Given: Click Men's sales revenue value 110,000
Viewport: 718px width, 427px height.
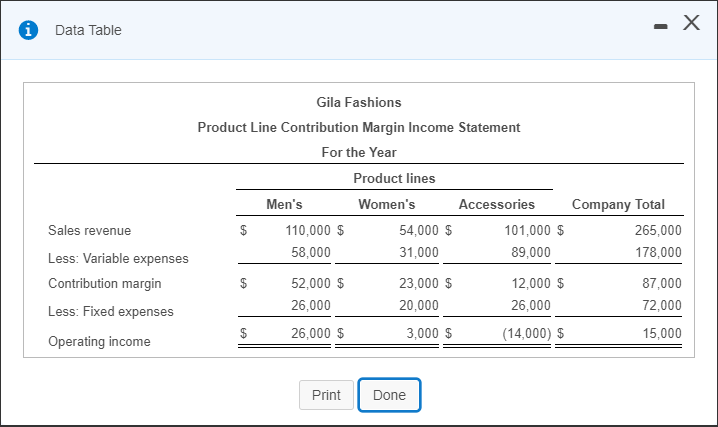Looking at the screenshot, I should pos(308,230).
